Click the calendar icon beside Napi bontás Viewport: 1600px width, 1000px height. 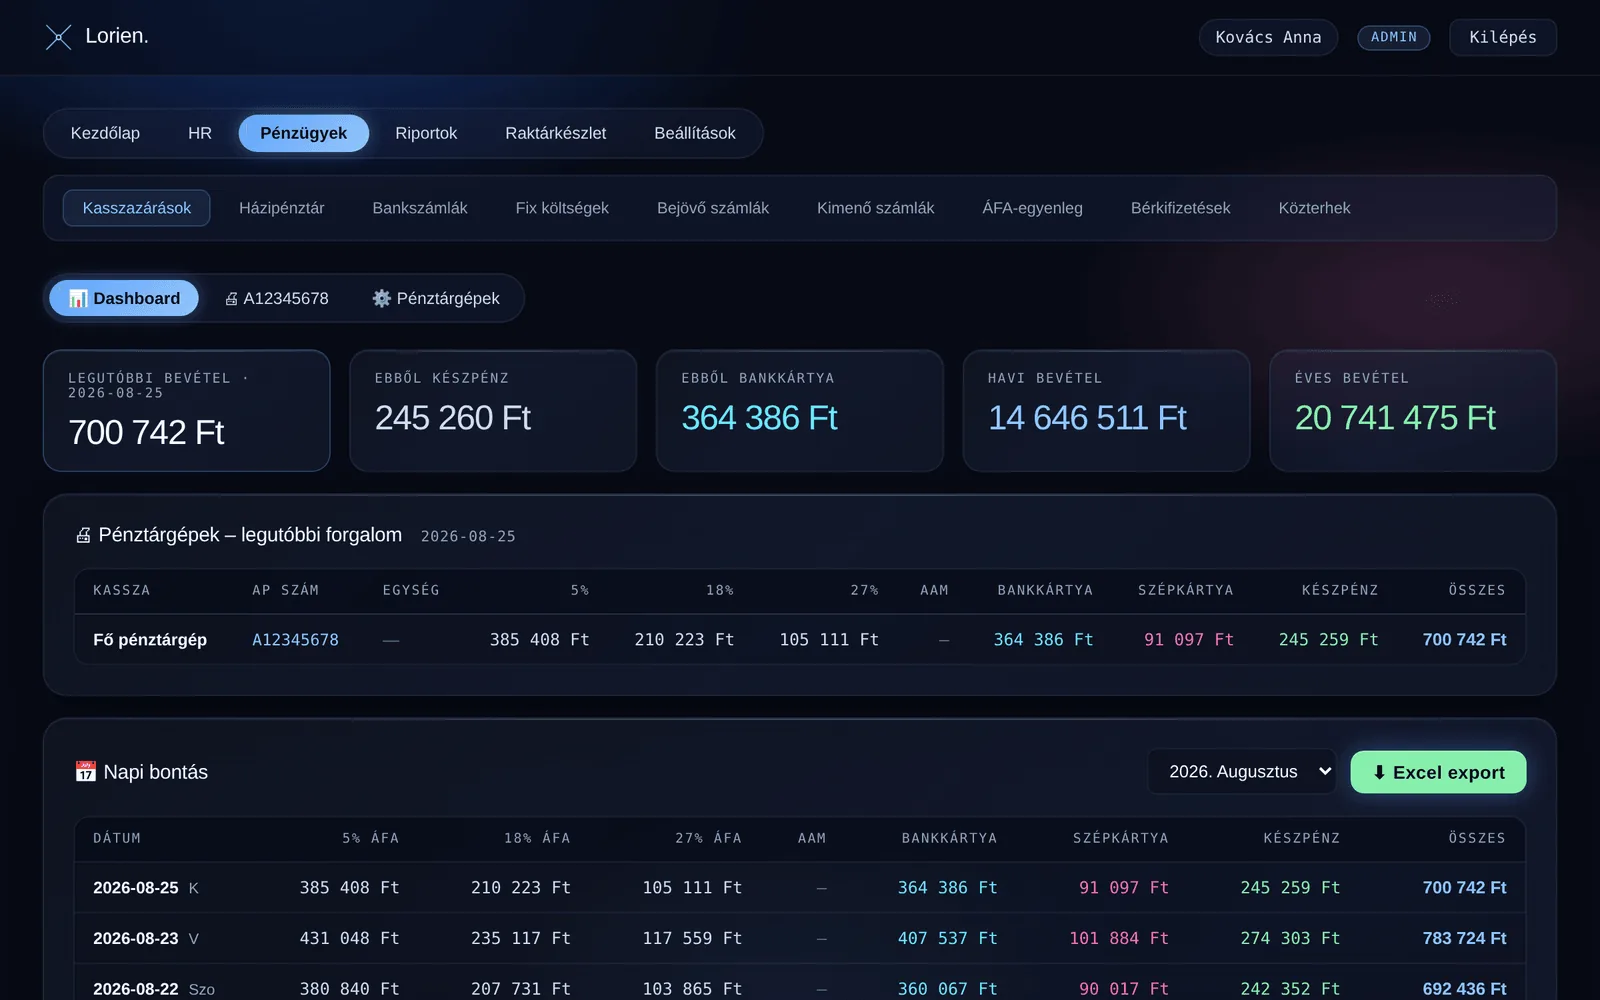[86, 772]
